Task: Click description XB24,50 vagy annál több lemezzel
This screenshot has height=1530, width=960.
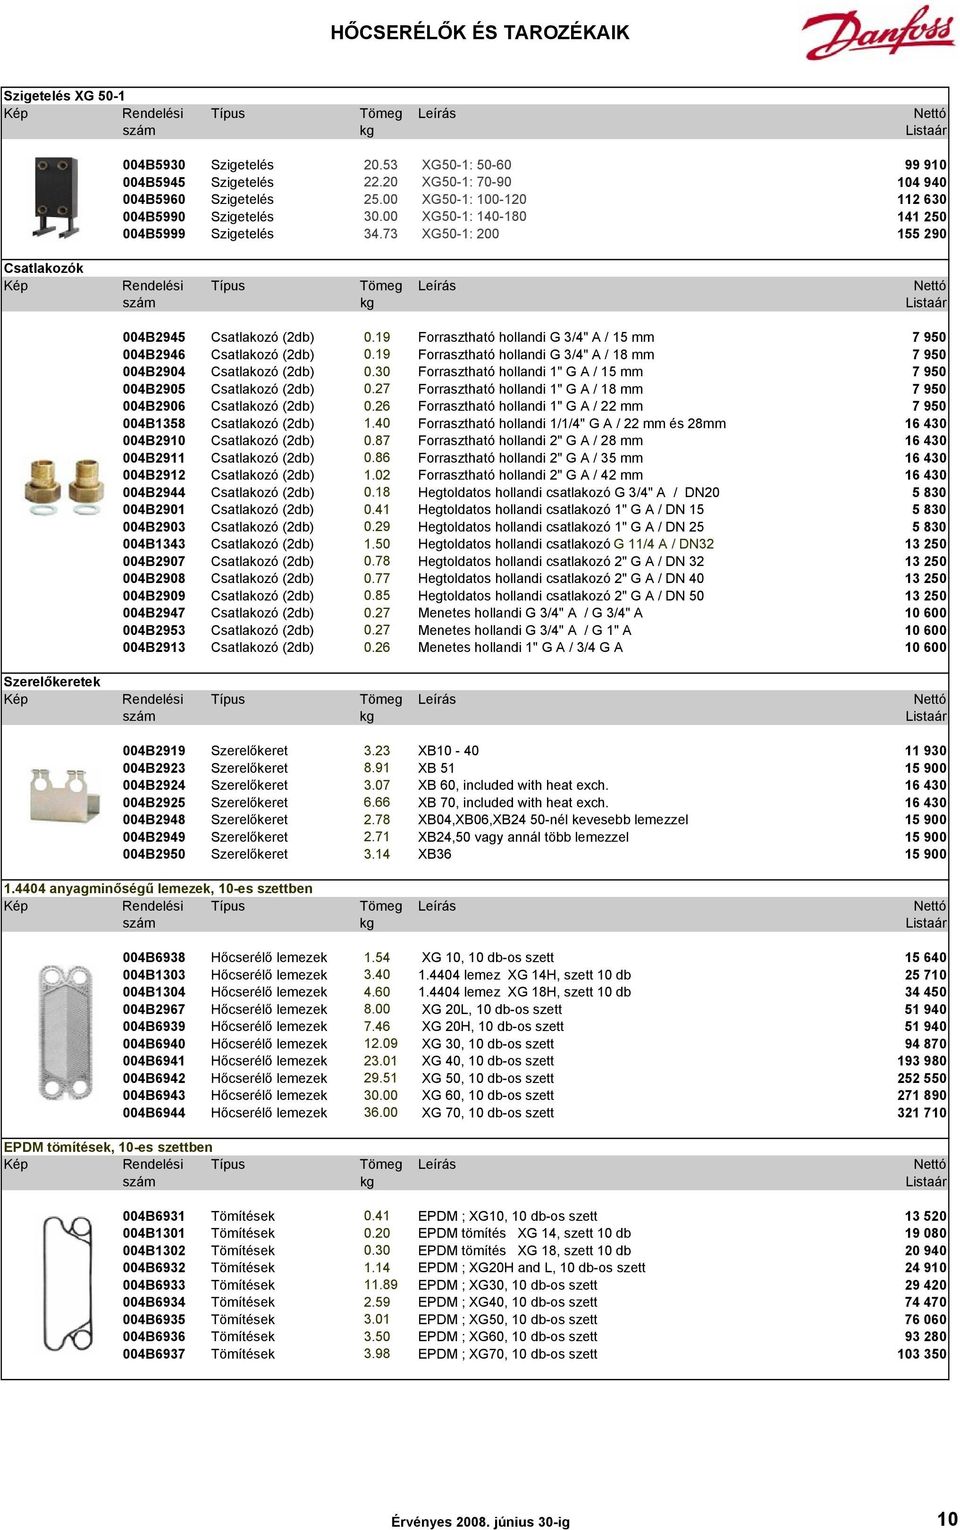Action: tap(523, 837)
